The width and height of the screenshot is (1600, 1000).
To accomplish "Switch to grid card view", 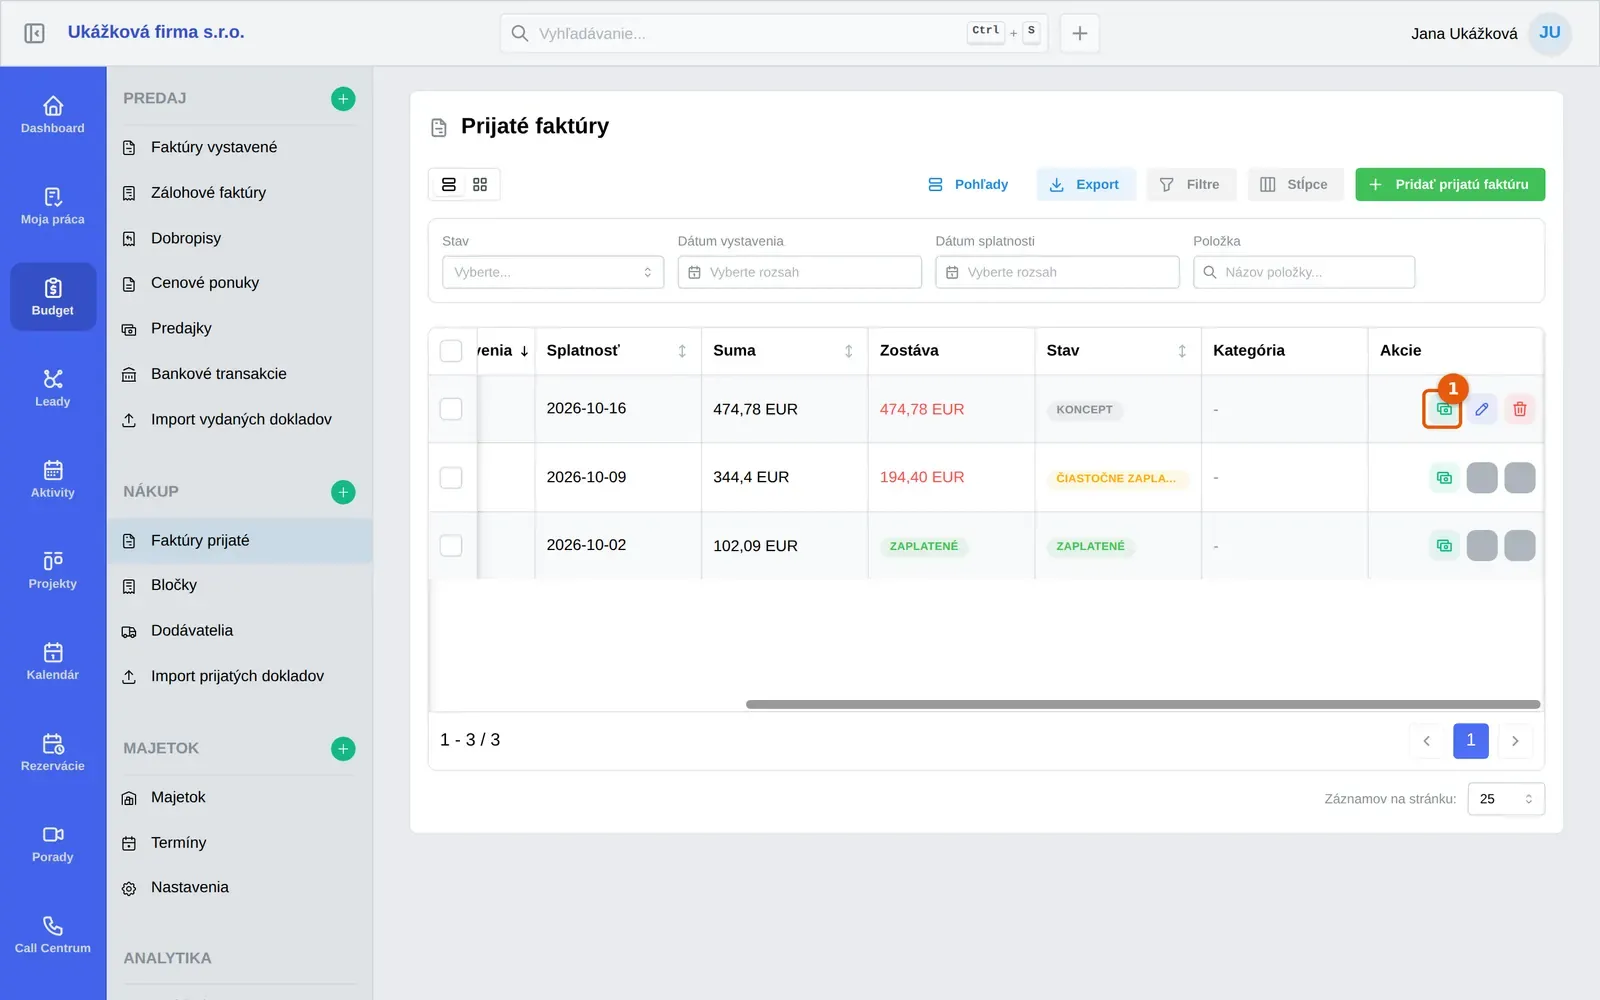I will [480, 184].
